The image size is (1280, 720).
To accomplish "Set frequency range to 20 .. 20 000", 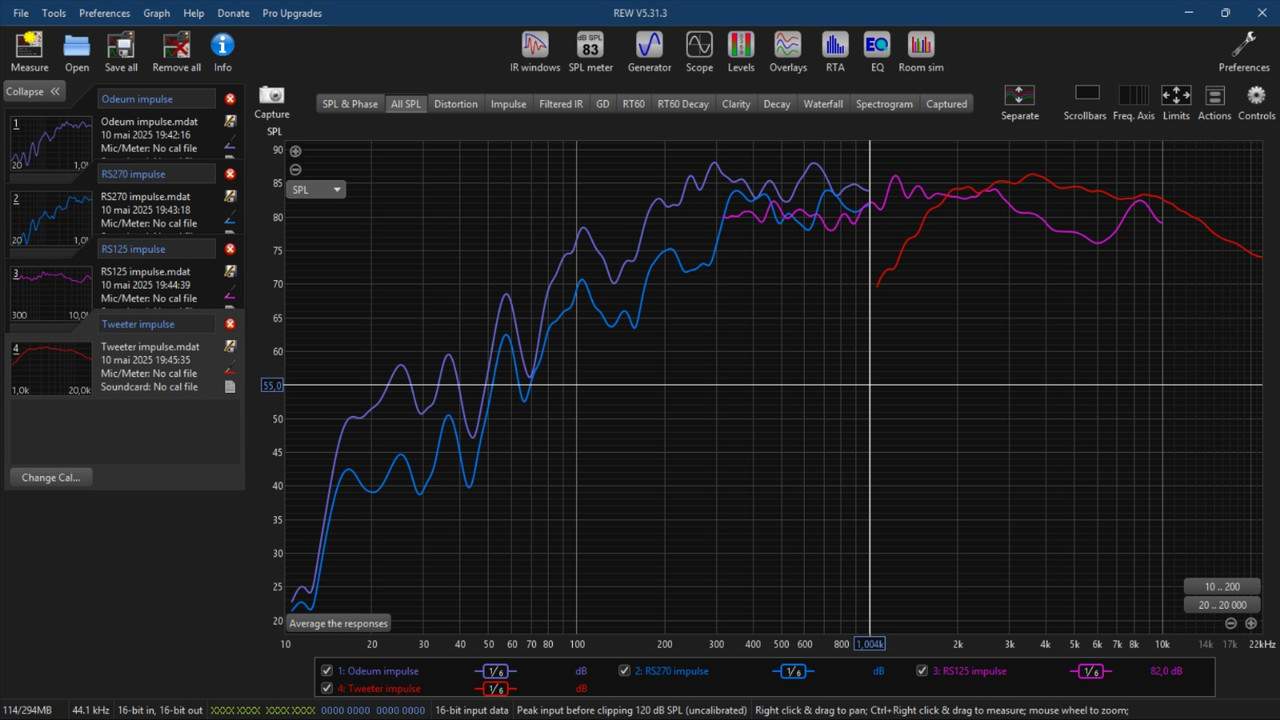I will click(x=1222, y=605).
